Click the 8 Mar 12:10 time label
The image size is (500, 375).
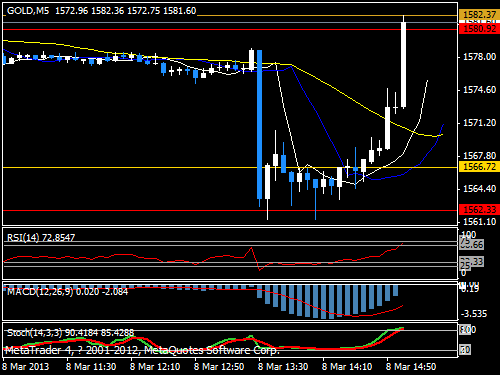[x=155, y=367]
